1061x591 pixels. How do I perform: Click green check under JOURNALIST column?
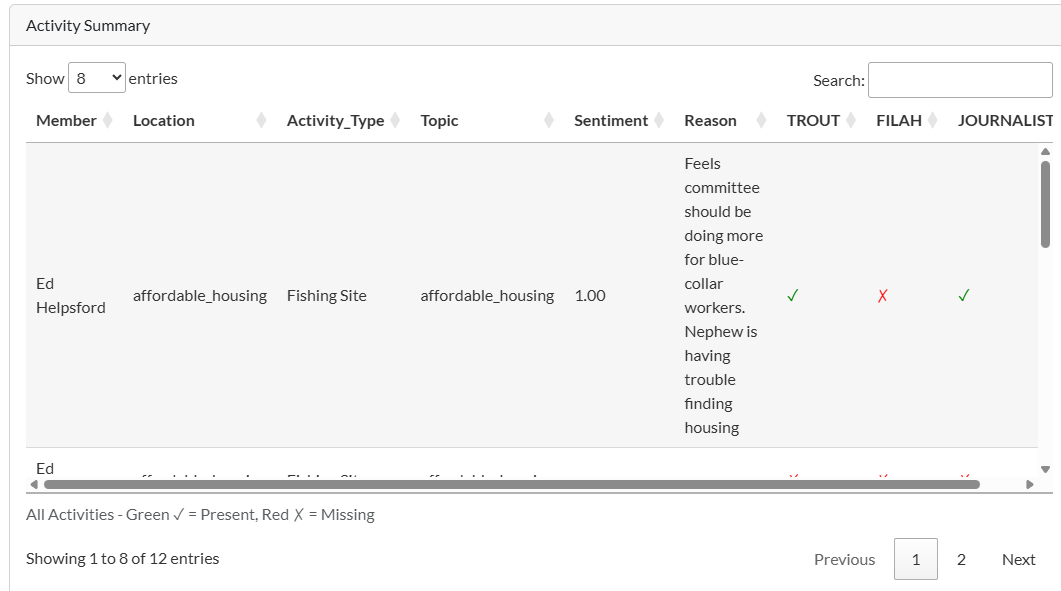964,296
